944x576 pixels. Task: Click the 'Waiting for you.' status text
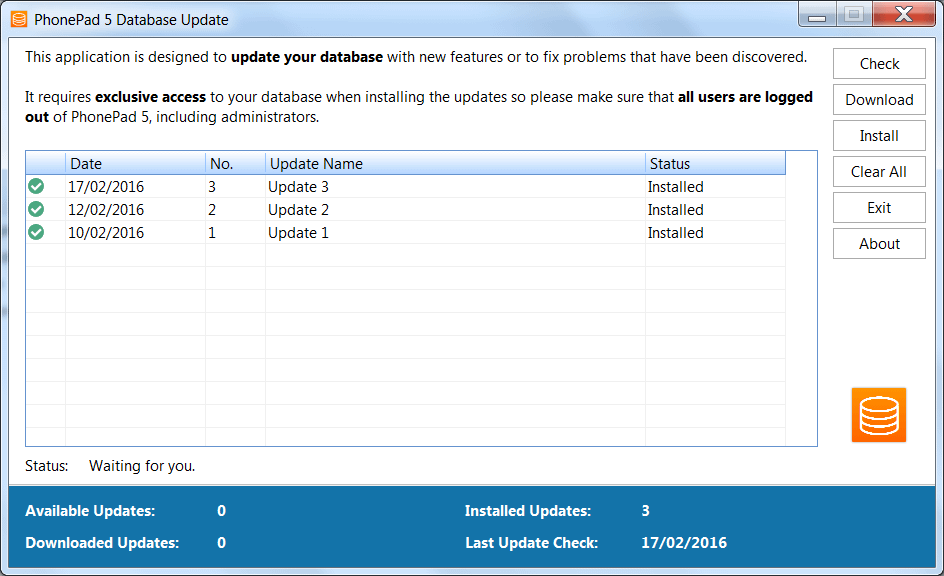click(142, 466)
